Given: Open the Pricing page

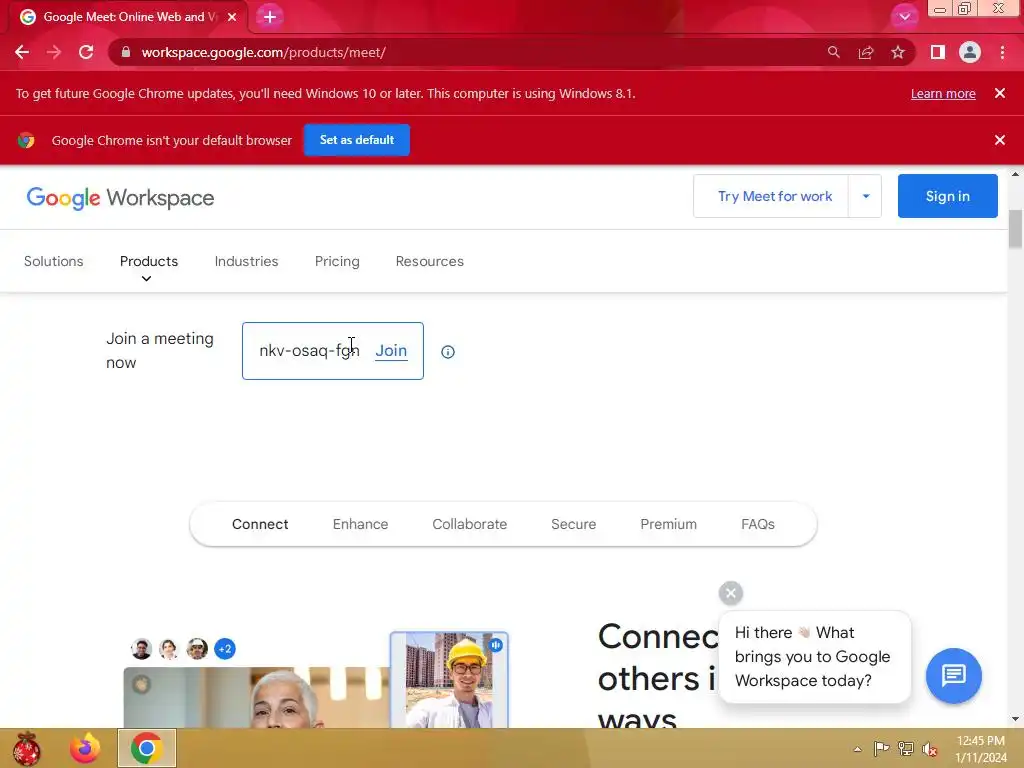Looking at the screenshot, I should click(337, 261).
